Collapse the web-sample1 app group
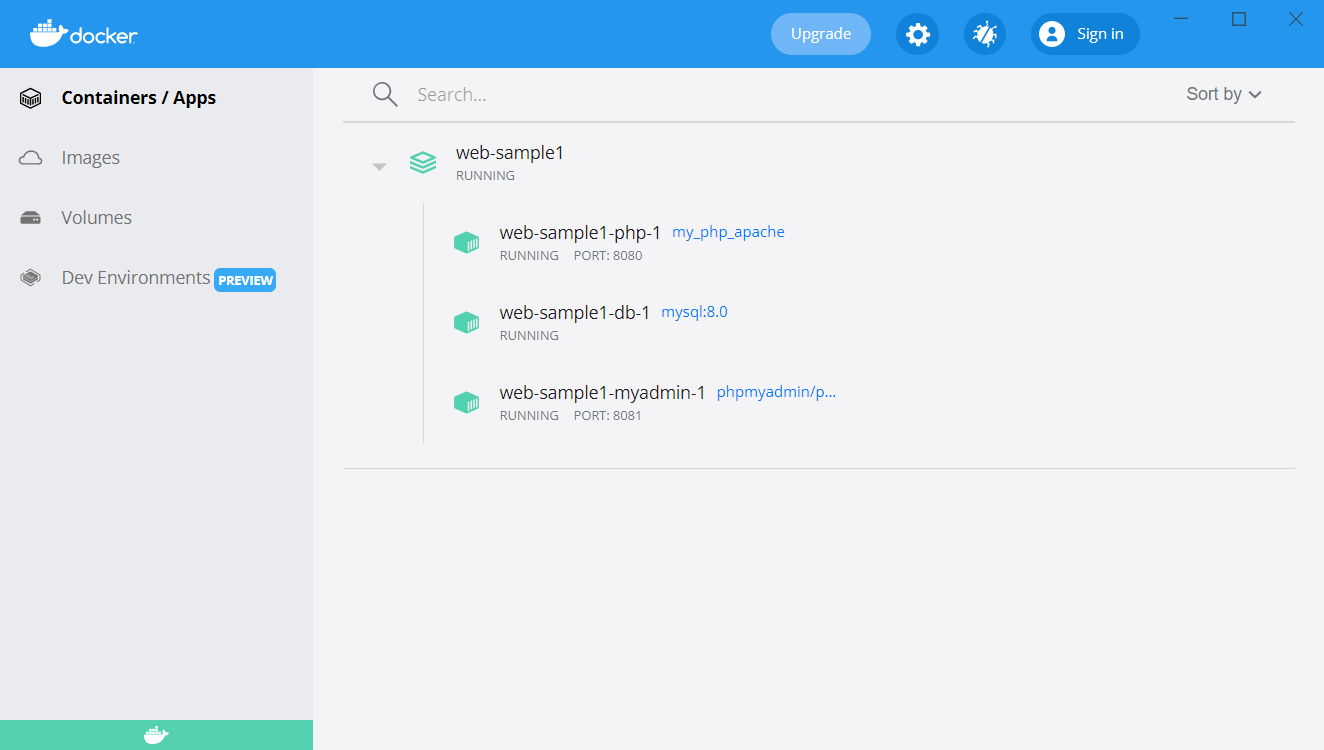The height and width of the screenshot is (750, 1324). [379, 167]
